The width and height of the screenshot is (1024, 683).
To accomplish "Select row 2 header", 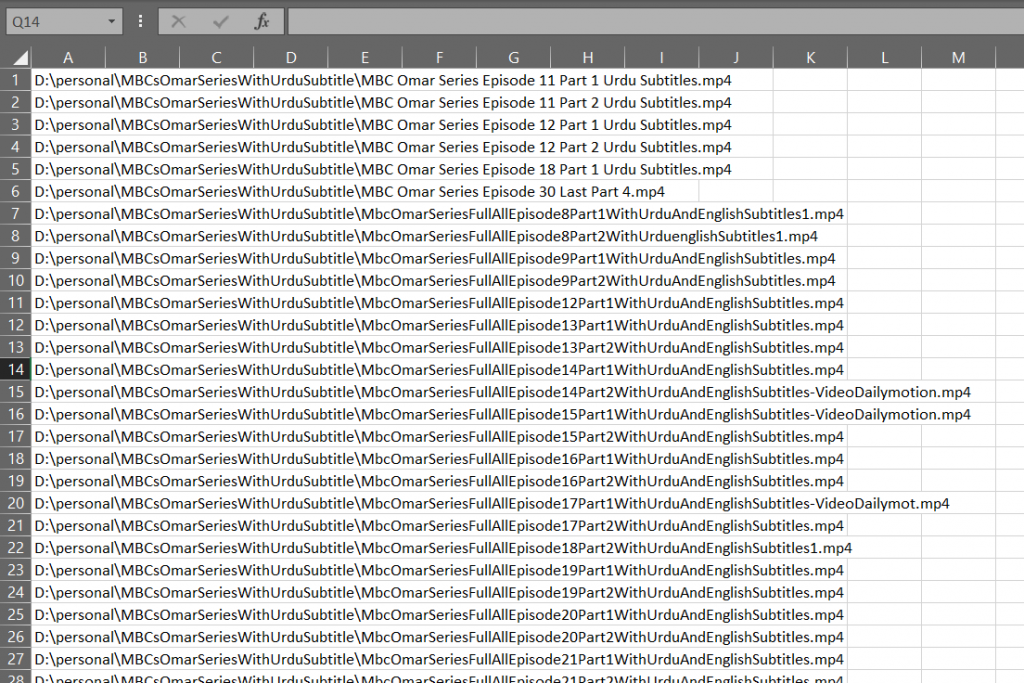I will (15, 103).
